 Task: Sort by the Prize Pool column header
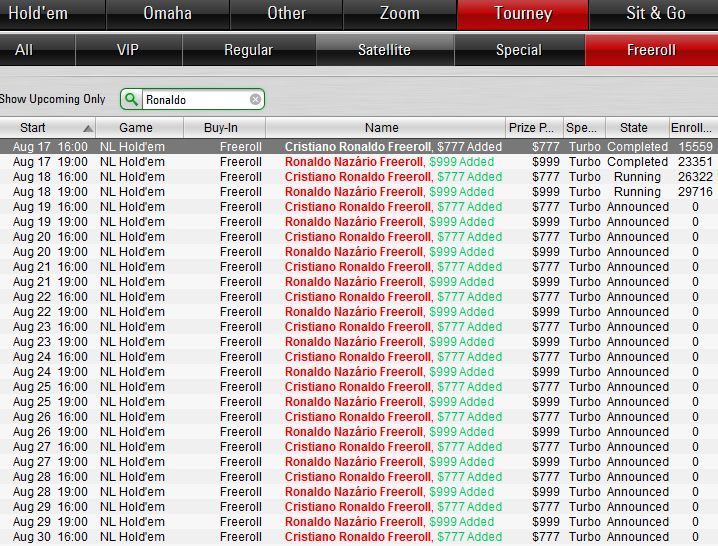pos(533,128)
